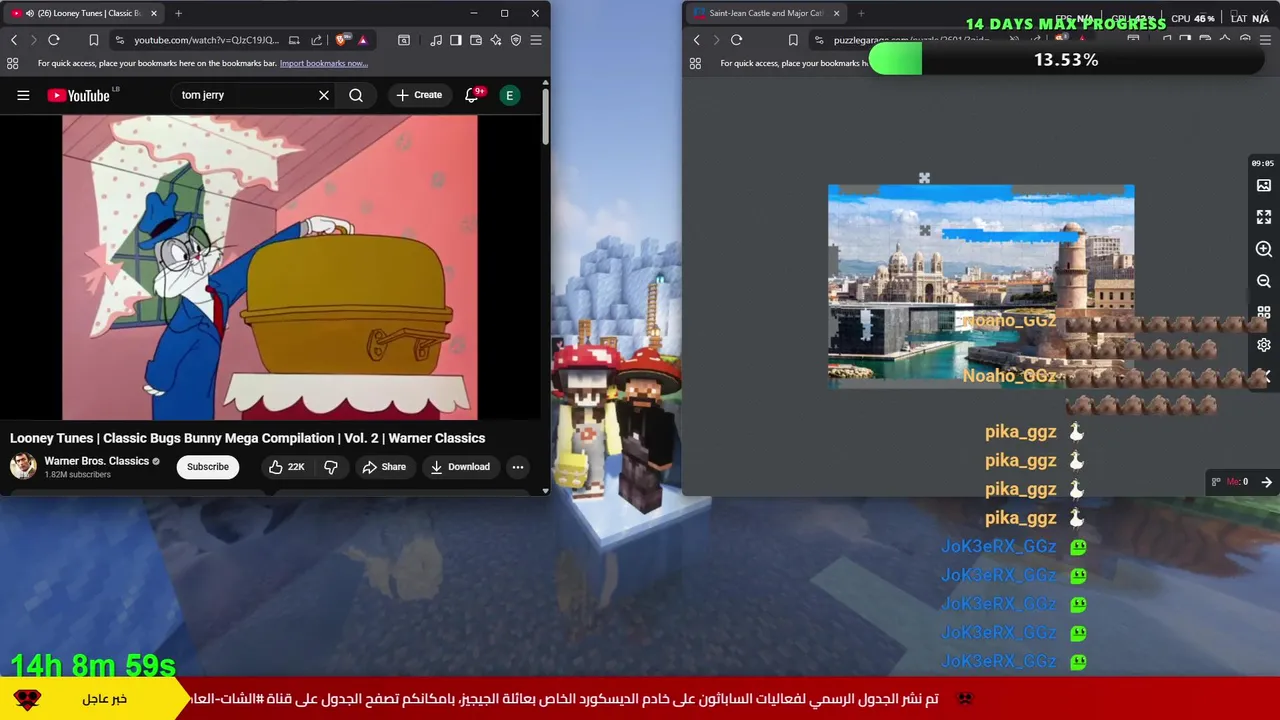1280x720 pixels.
Task: Open Brave Shields lion icon
Action: [342, 40]
